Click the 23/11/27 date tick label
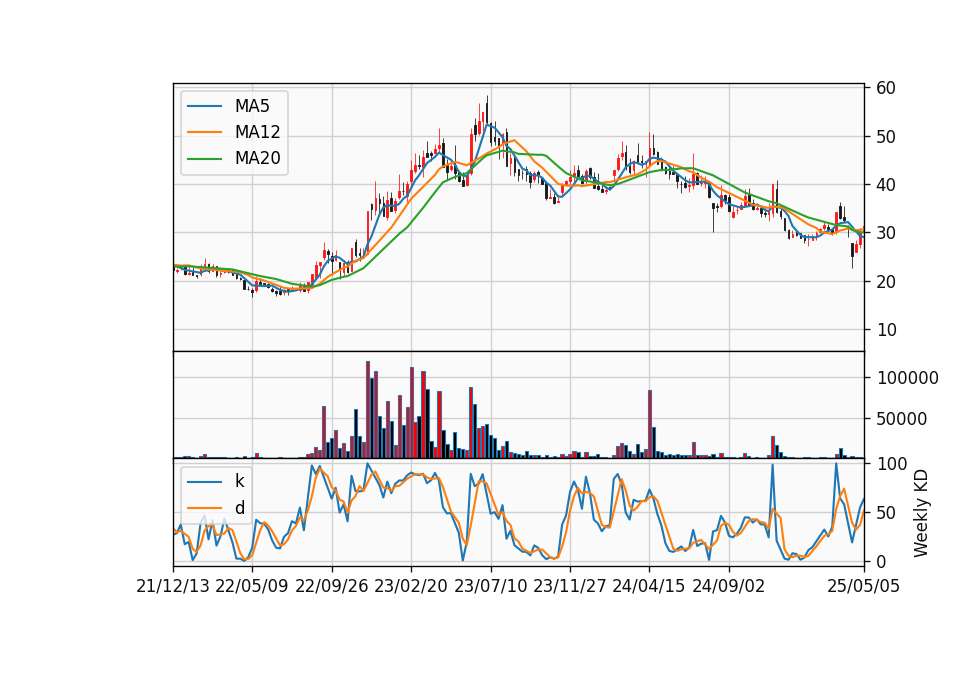 tap(569, 586)
